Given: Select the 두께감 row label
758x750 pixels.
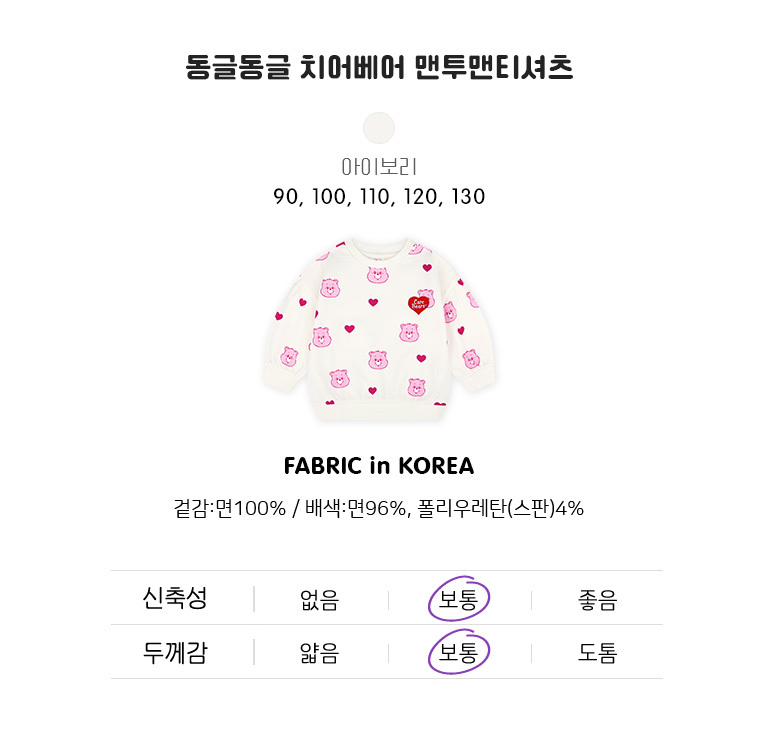Looking at the screenshot, I should click(175, 653).
